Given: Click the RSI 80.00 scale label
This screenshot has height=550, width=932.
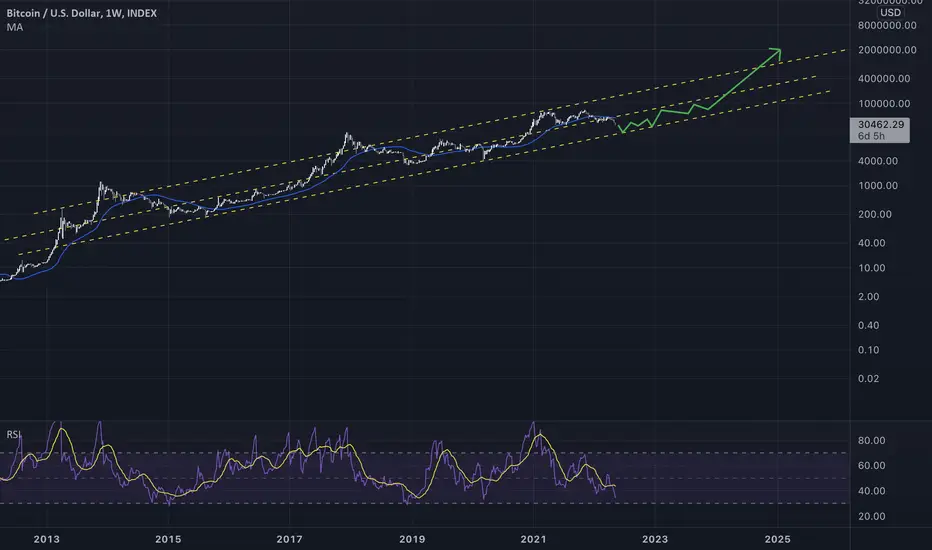Looking at the screenshot, I should 871,441.
